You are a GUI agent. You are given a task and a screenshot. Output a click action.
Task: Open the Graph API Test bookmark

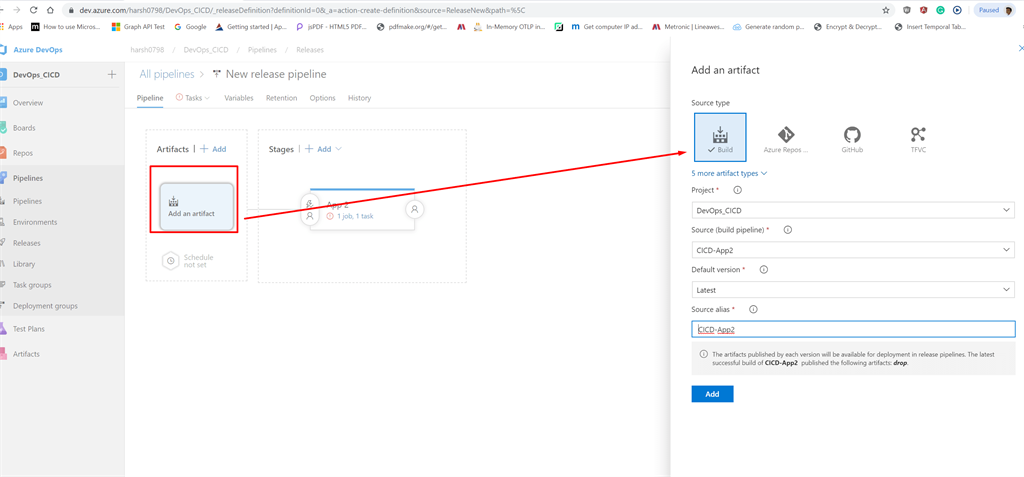138,27
